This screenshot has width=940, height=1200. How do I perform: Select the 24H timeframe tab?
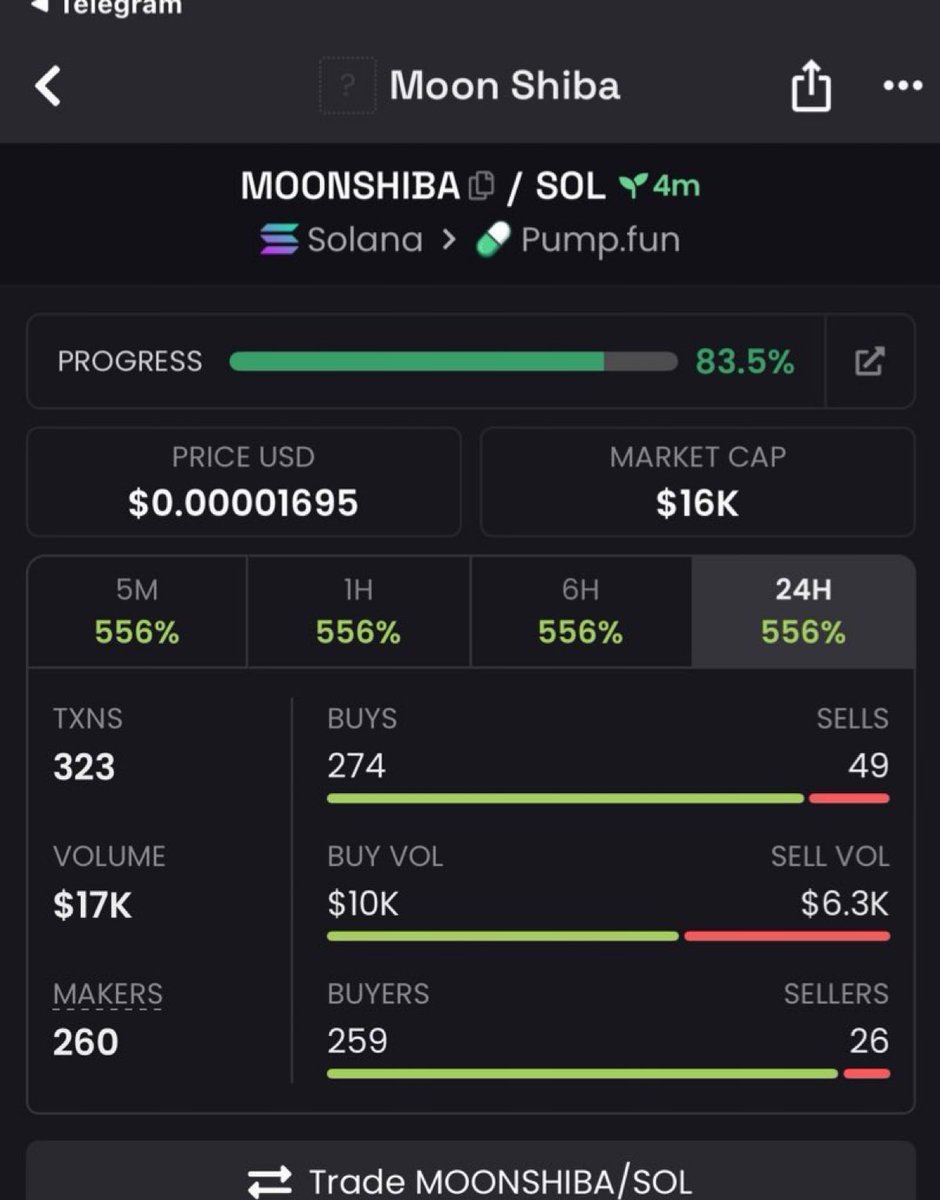pyautogui.click(x=803, y=611)
